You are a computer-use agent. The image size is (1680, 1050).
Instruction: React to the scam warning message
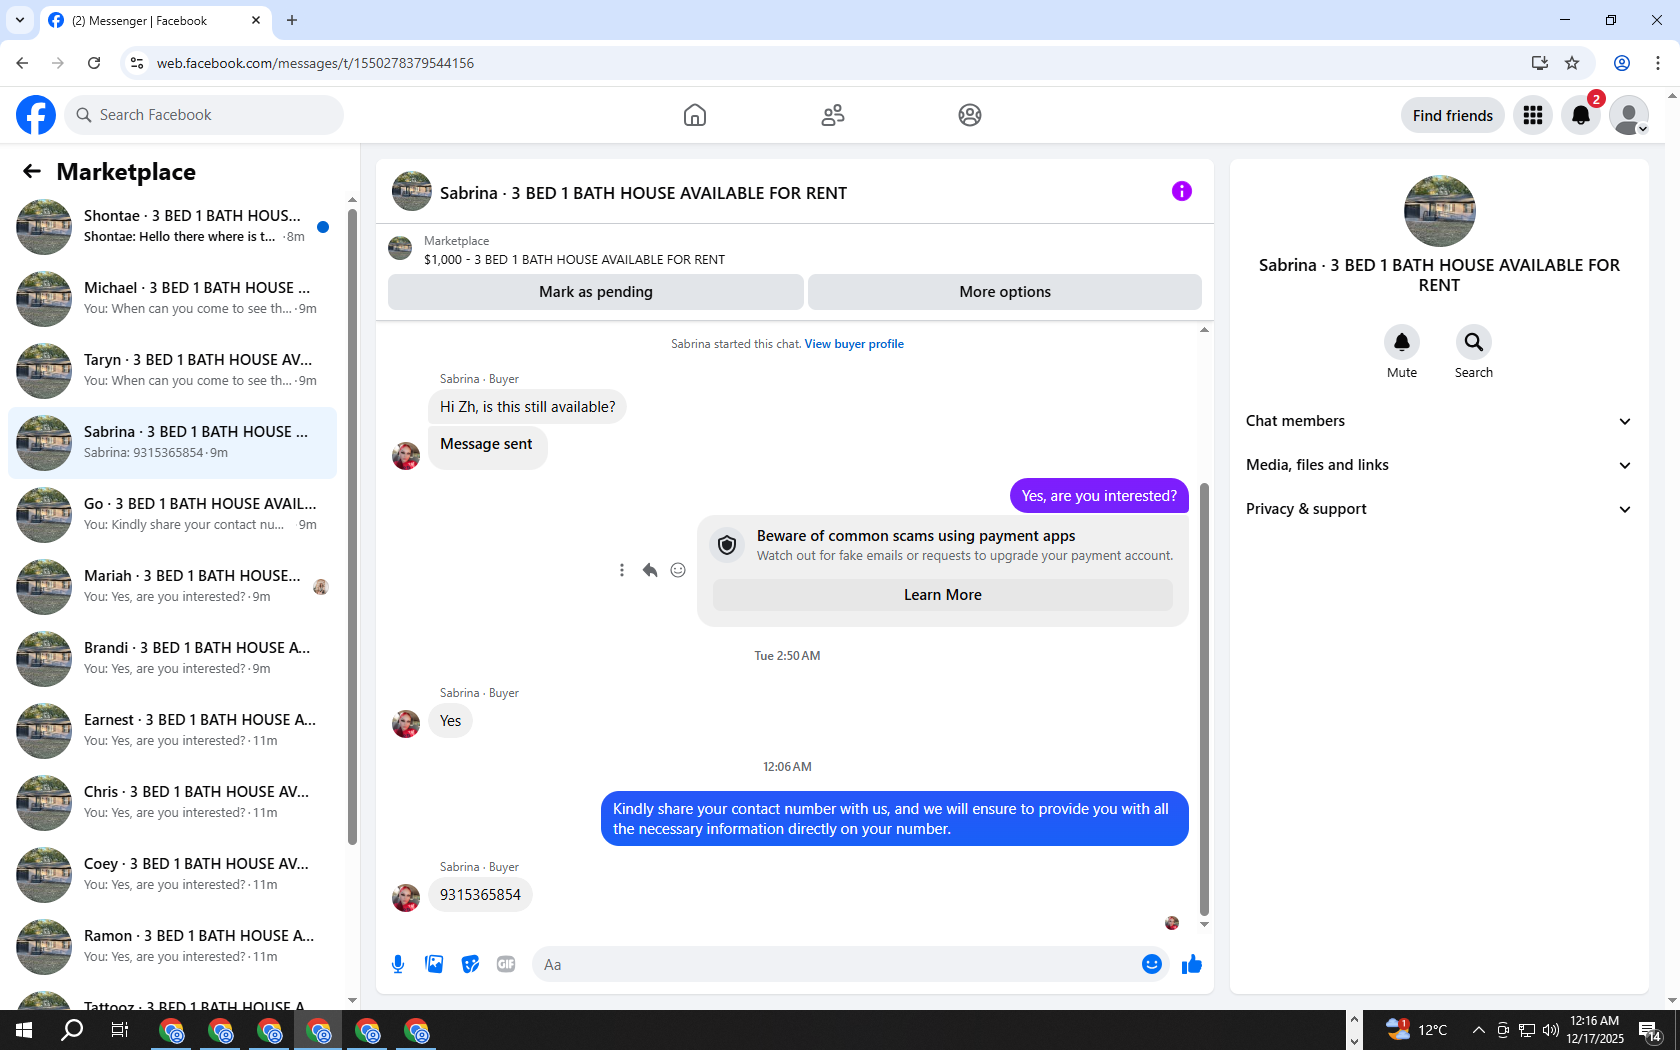point(678,570)
